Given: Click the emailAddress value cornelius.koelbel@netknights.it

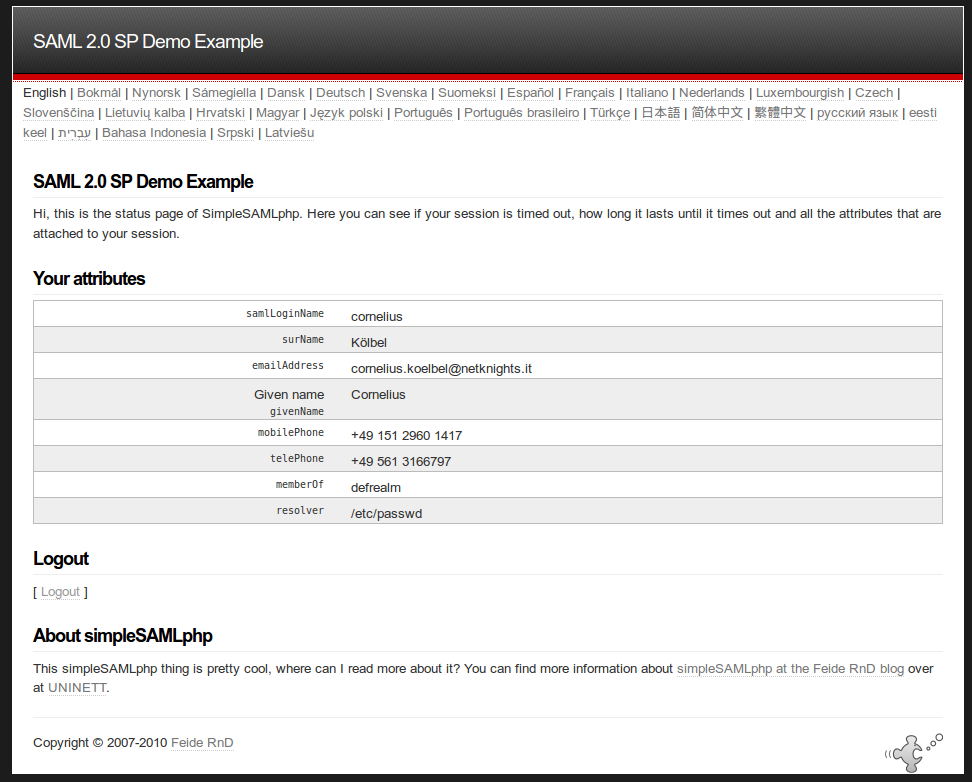Looking at the screenshot, I should pyautogui.click(x=441, y=368).
